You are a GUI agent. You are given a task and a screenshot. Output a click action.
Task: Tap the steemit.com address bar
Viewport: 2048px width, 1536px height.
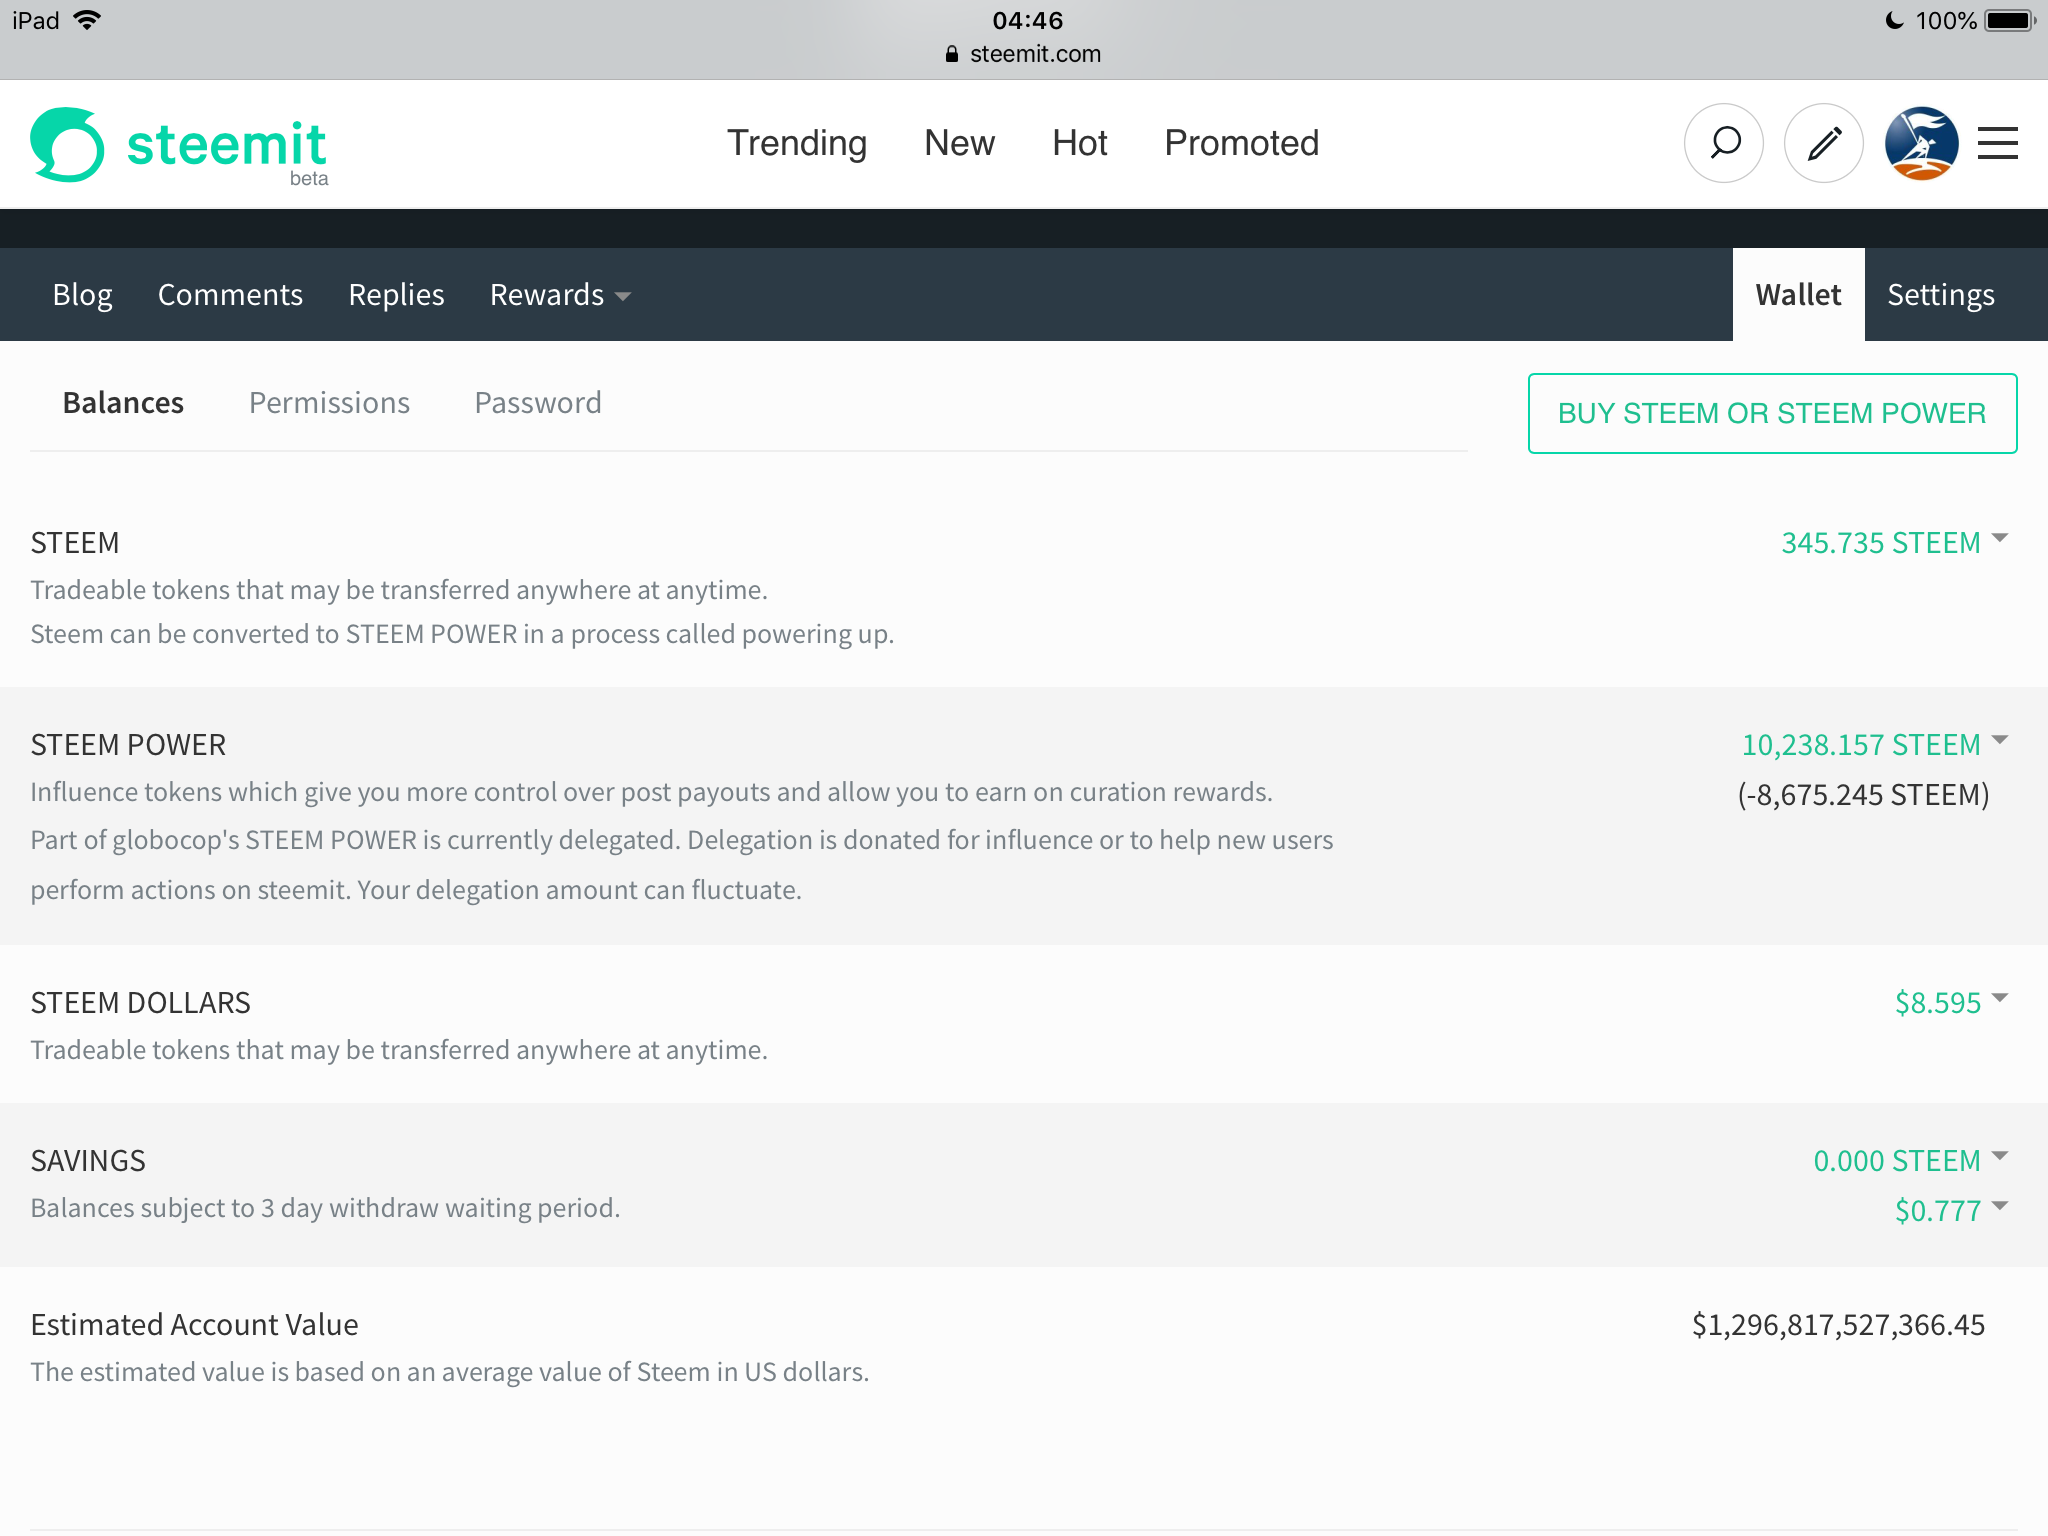tap(1035, 54)
